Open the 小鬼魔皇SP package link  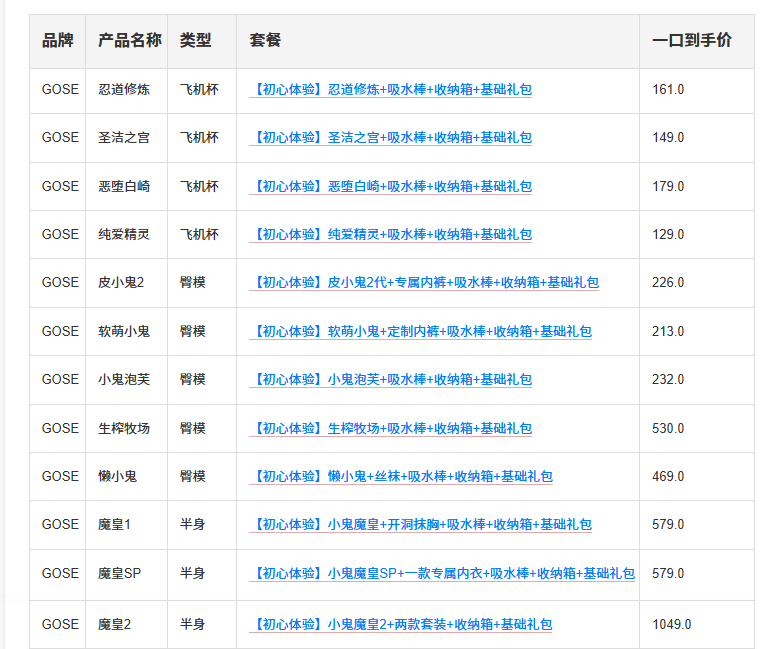(x=442, y=573)
